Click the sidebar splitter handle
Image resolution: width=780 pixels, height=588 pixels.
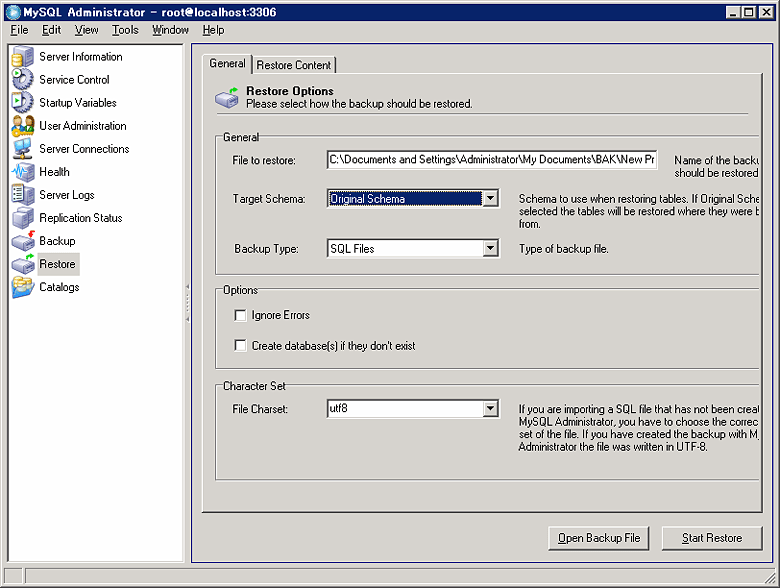[188, 302]
